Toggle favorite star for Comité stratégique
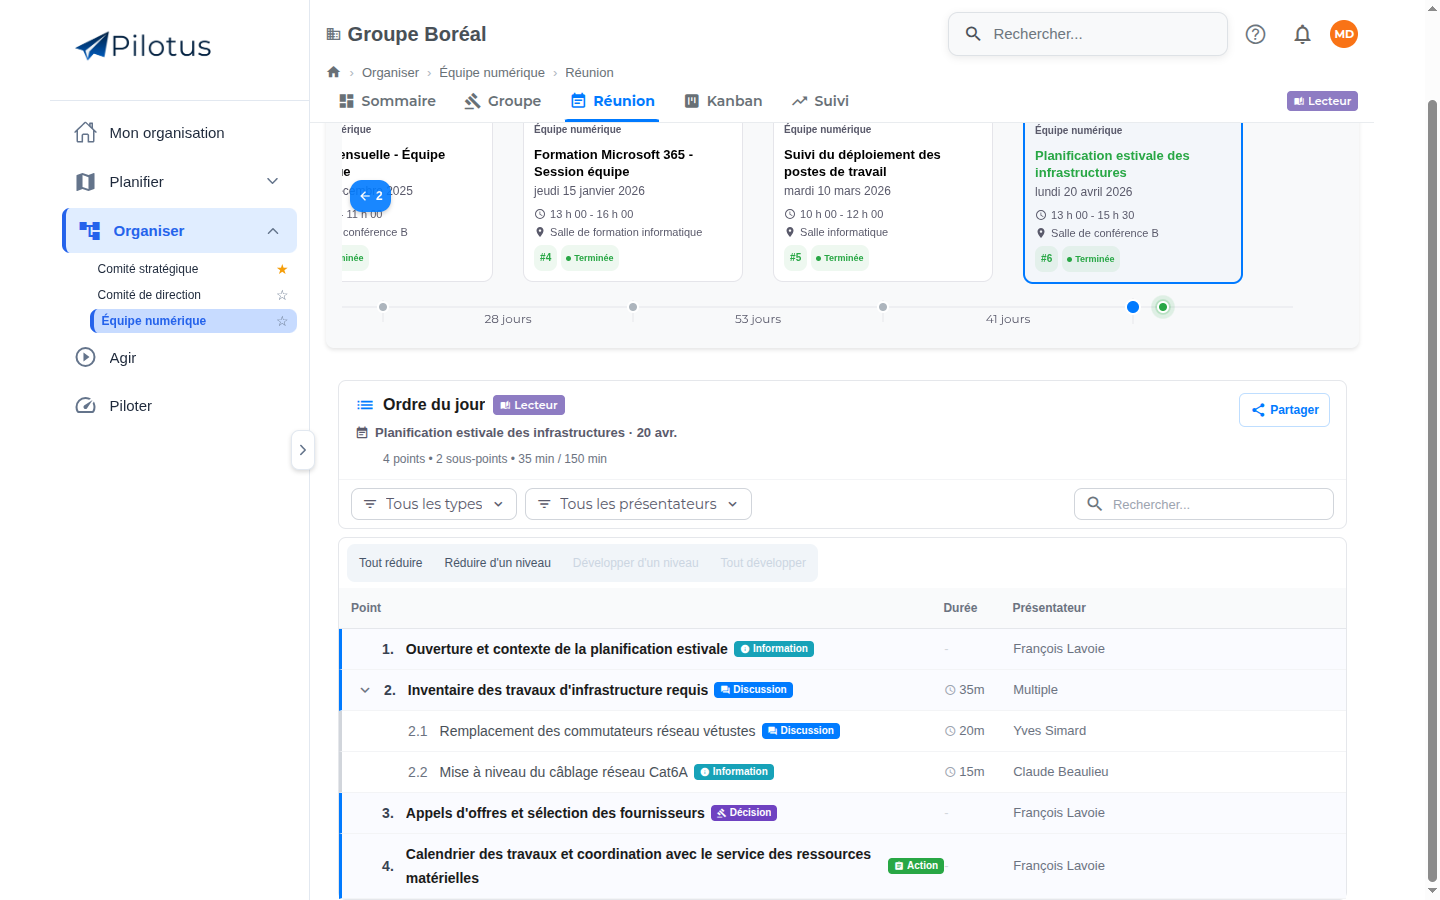Viewport: 1440px width, 900px height. point(282,269)
